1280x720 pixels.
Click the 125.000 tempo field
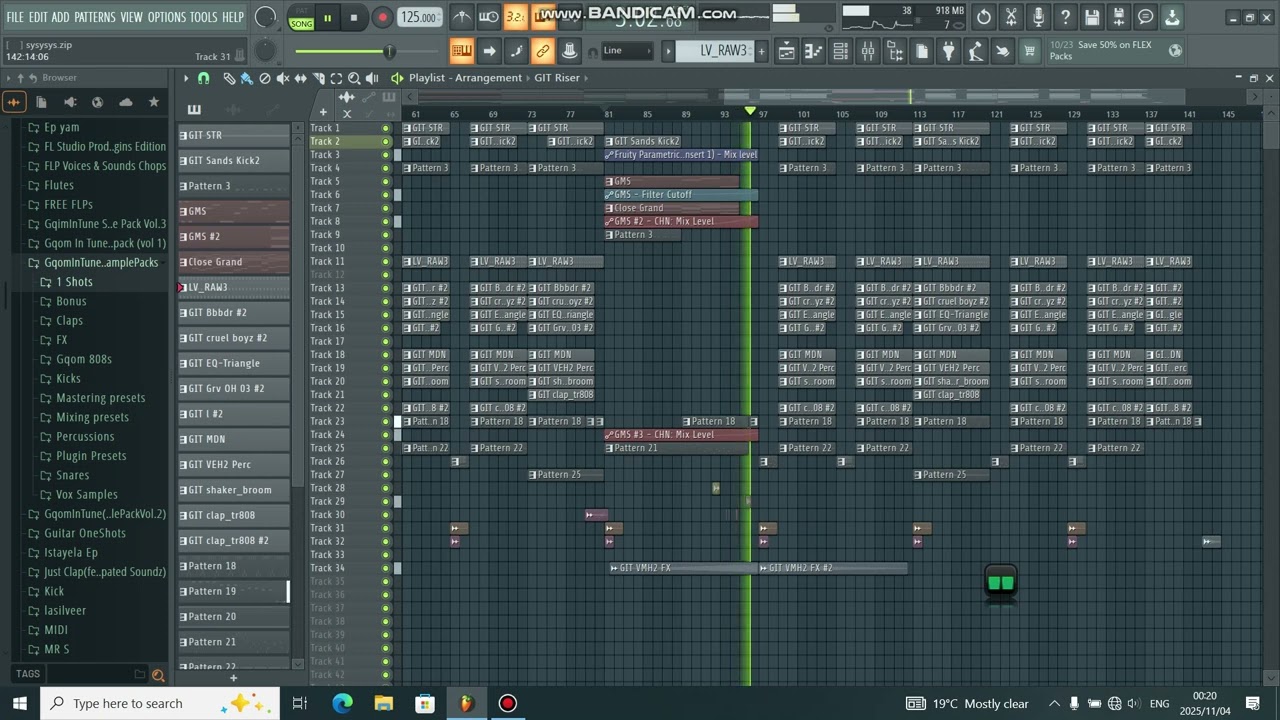(x=419, y=18)
